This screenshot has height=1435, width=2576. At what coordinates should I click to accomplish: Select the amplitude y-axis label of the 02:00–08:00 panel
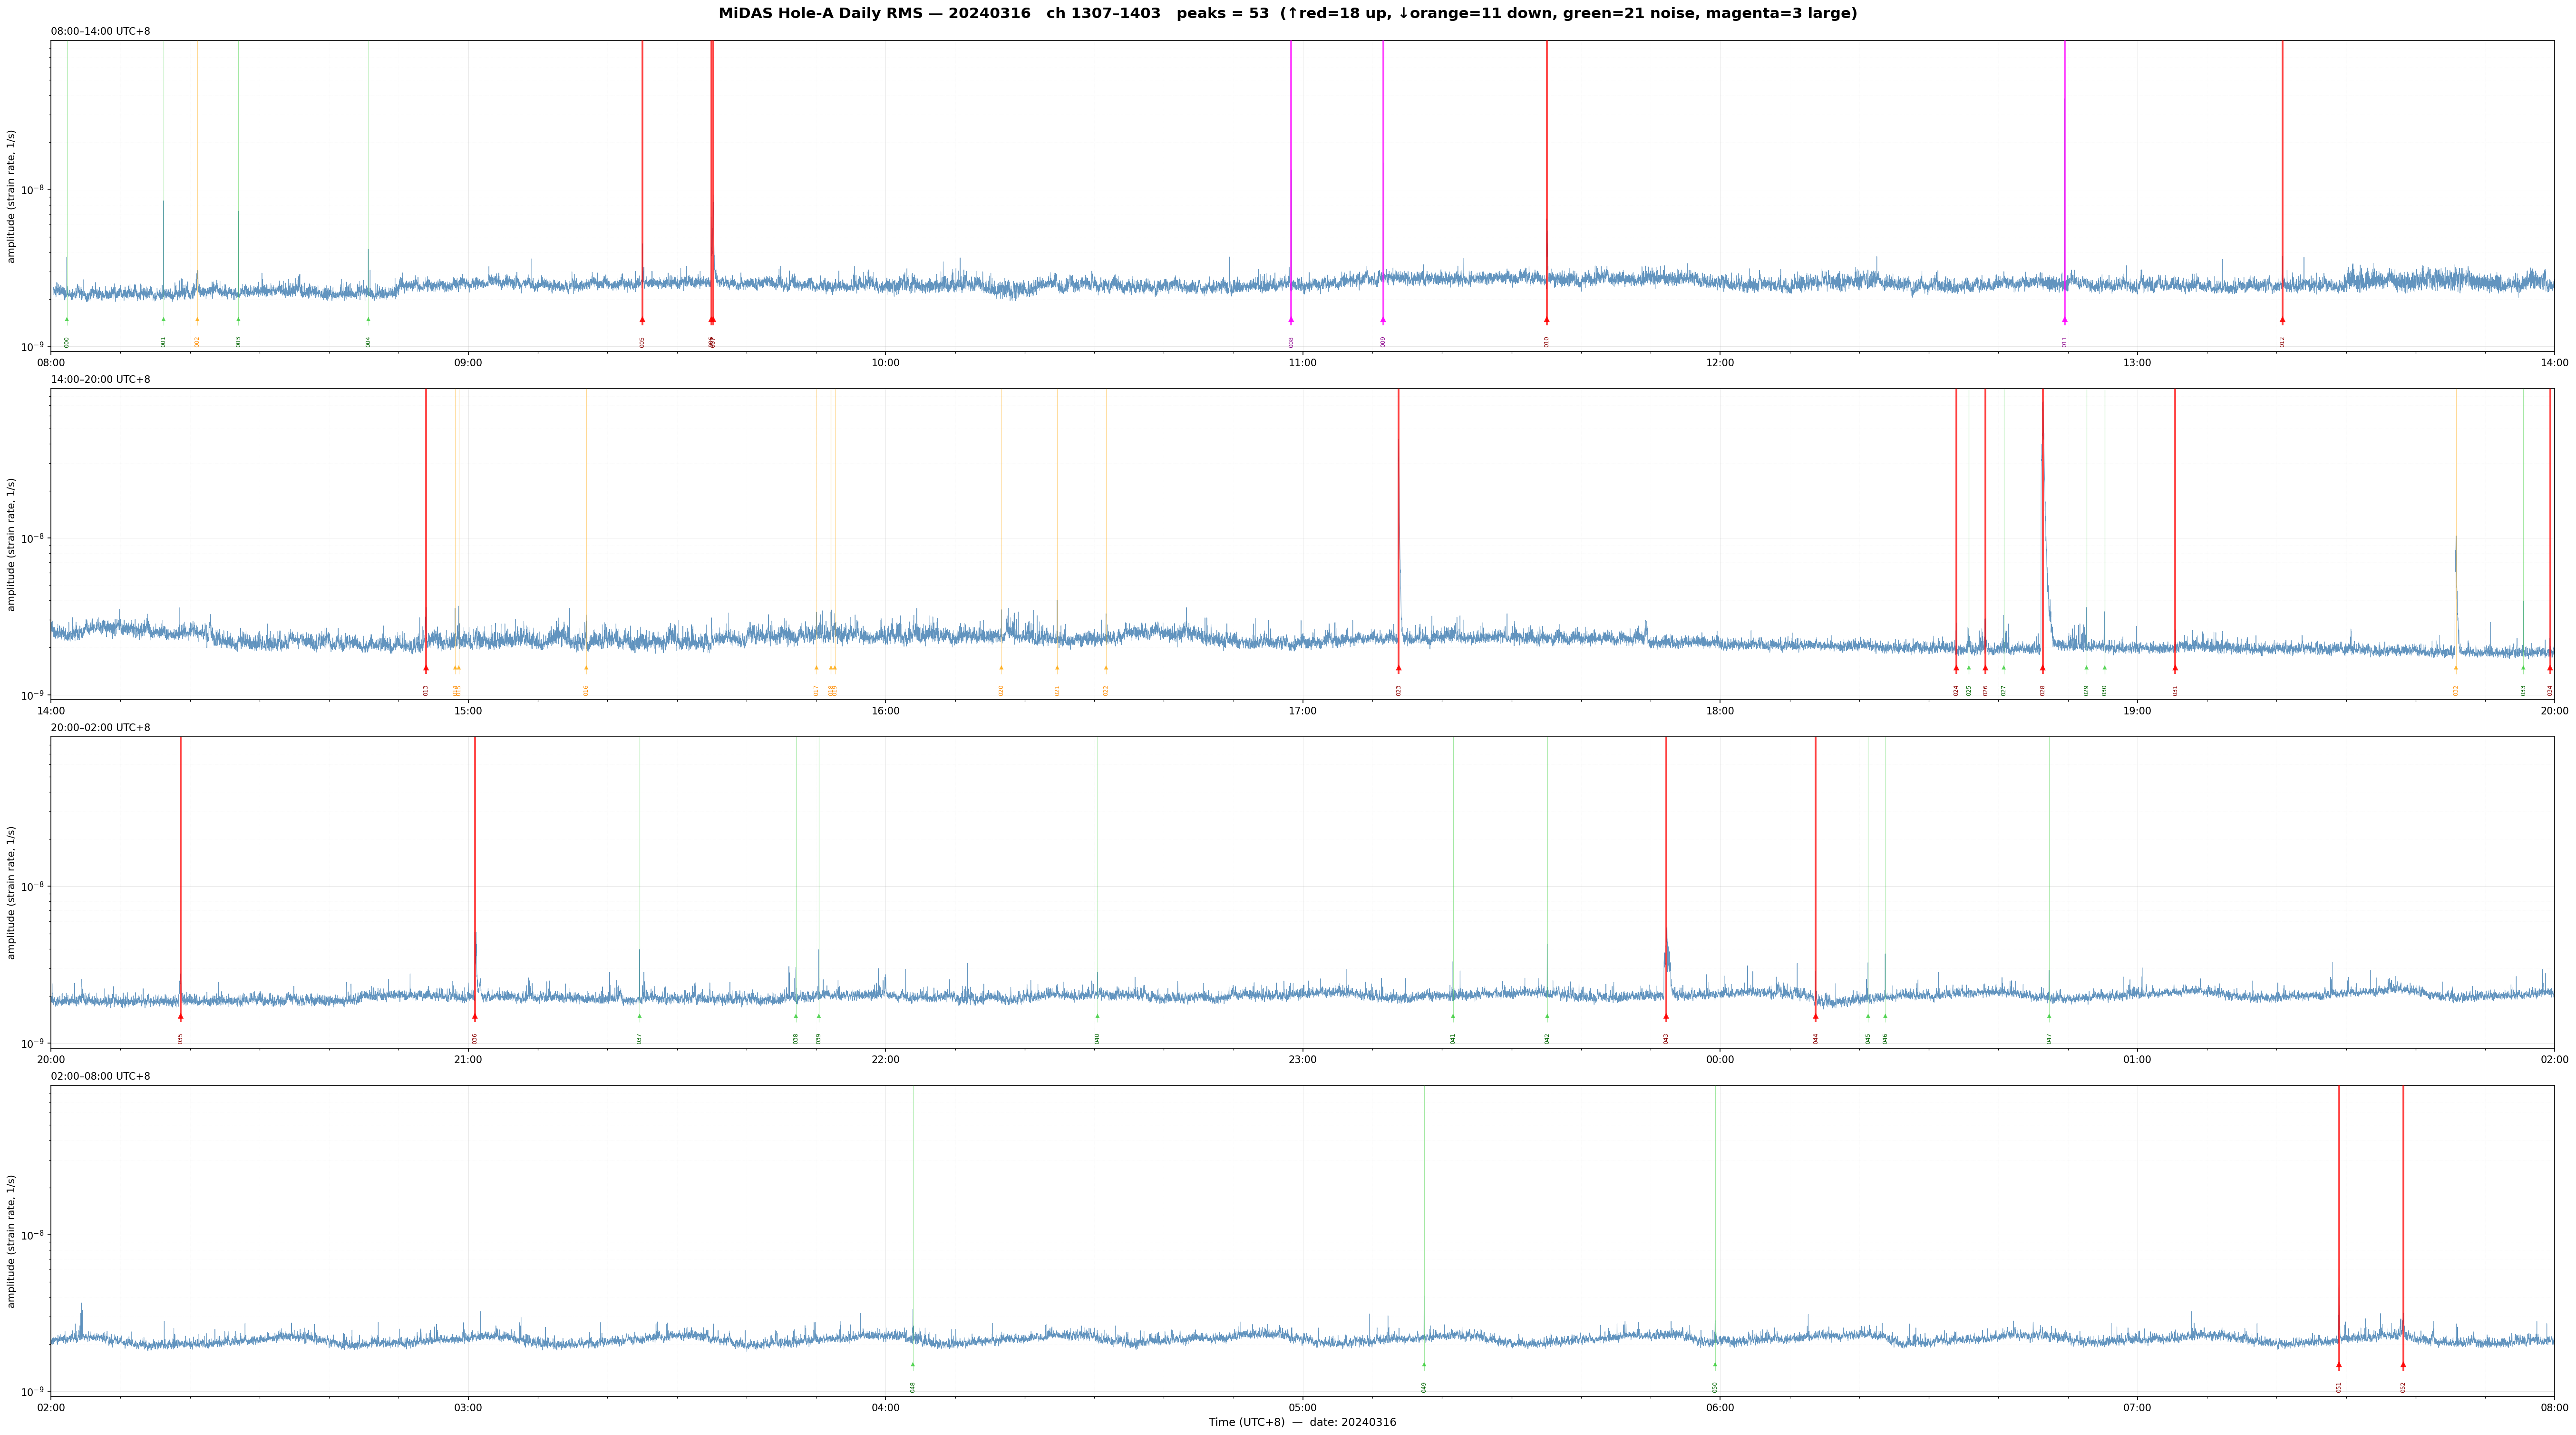tap(12, 1241)
